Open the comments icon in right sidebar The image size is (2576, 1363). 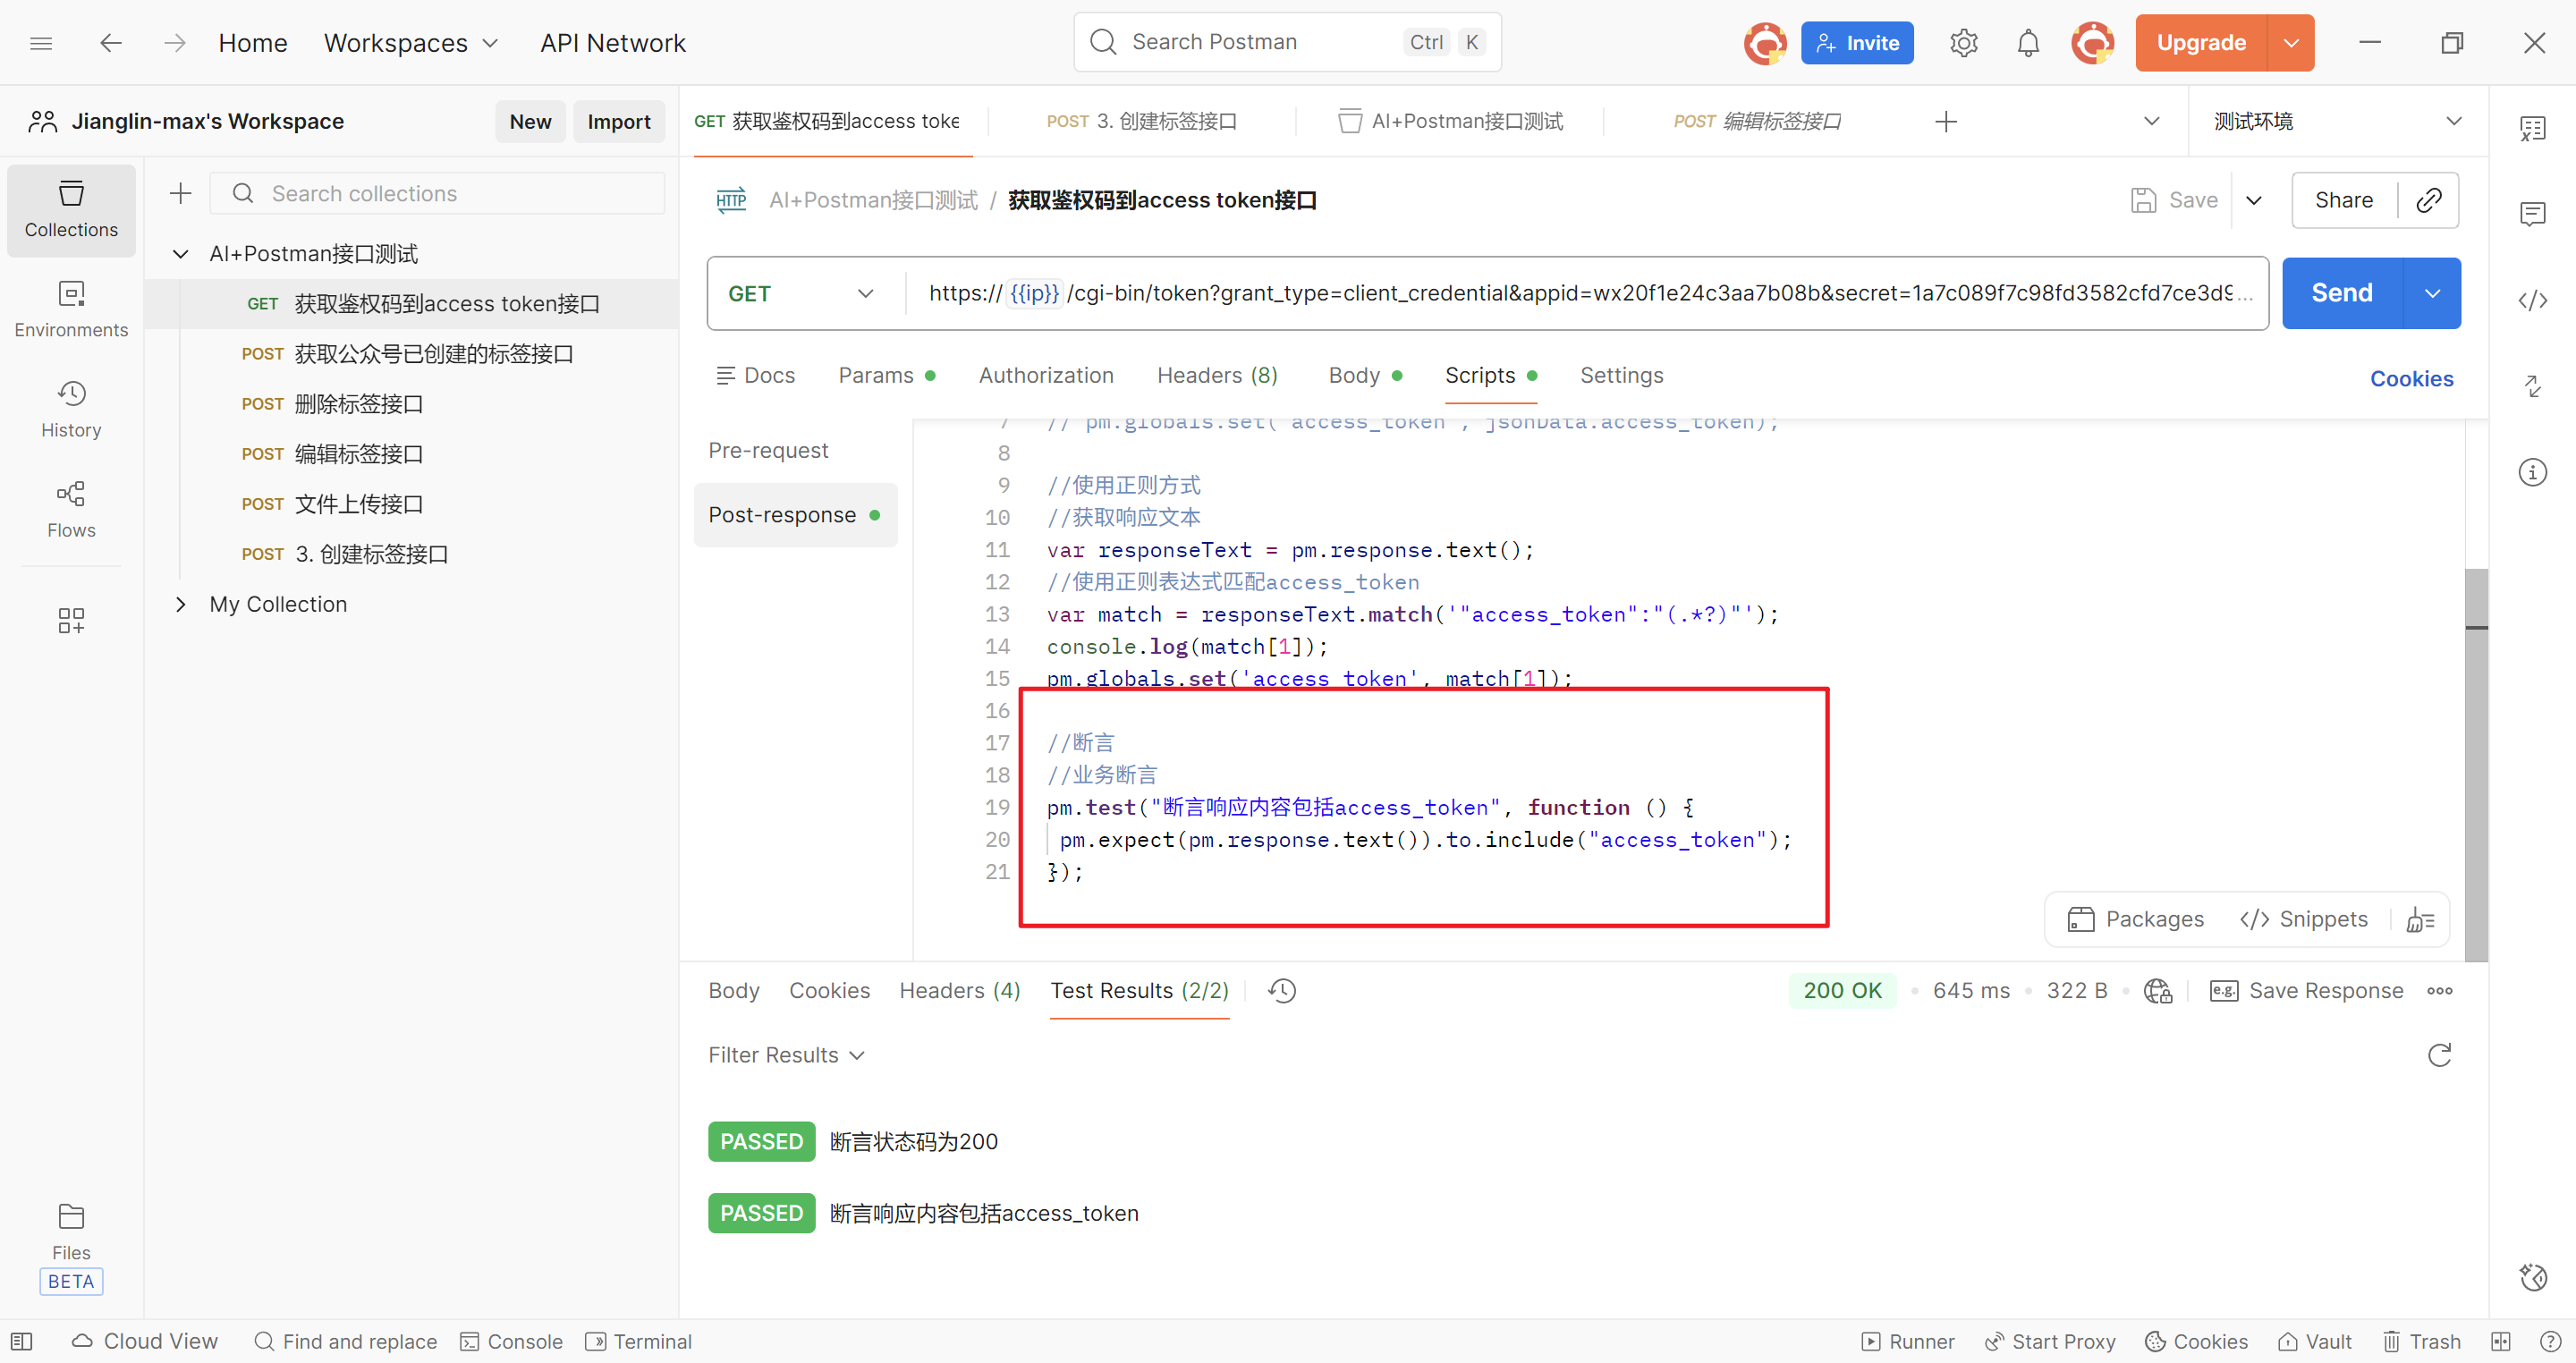tap(2532, 213)
